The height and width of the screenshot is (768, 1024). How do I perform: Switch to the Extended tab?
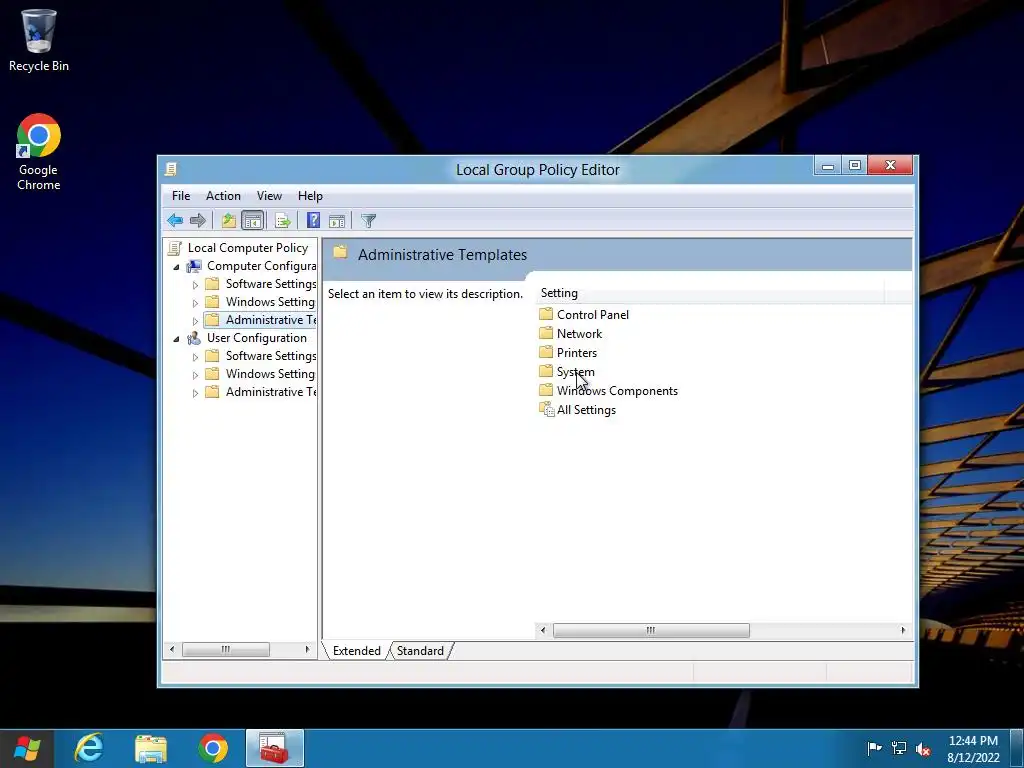click(x=357, y=650)
